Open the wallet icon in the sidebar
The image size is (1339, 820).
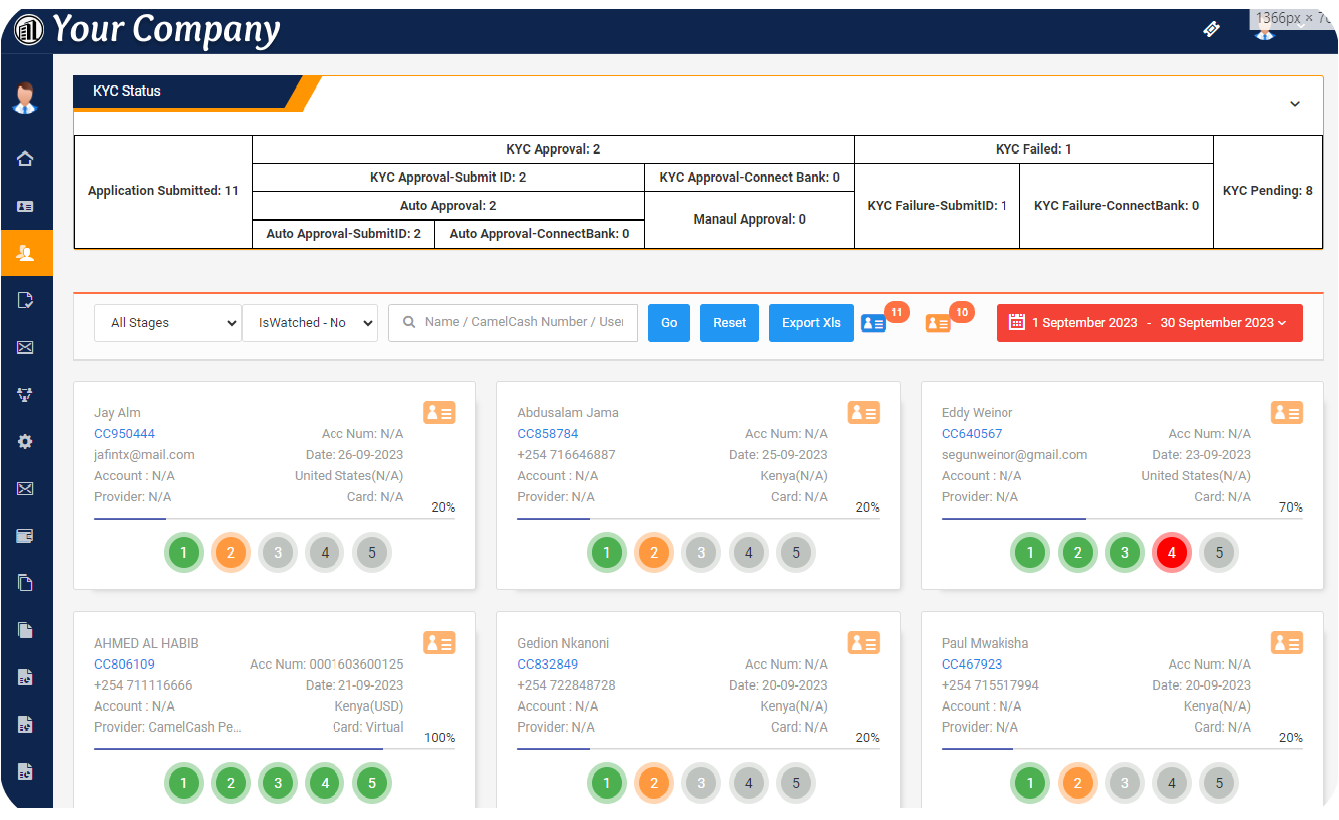(26, 536)
